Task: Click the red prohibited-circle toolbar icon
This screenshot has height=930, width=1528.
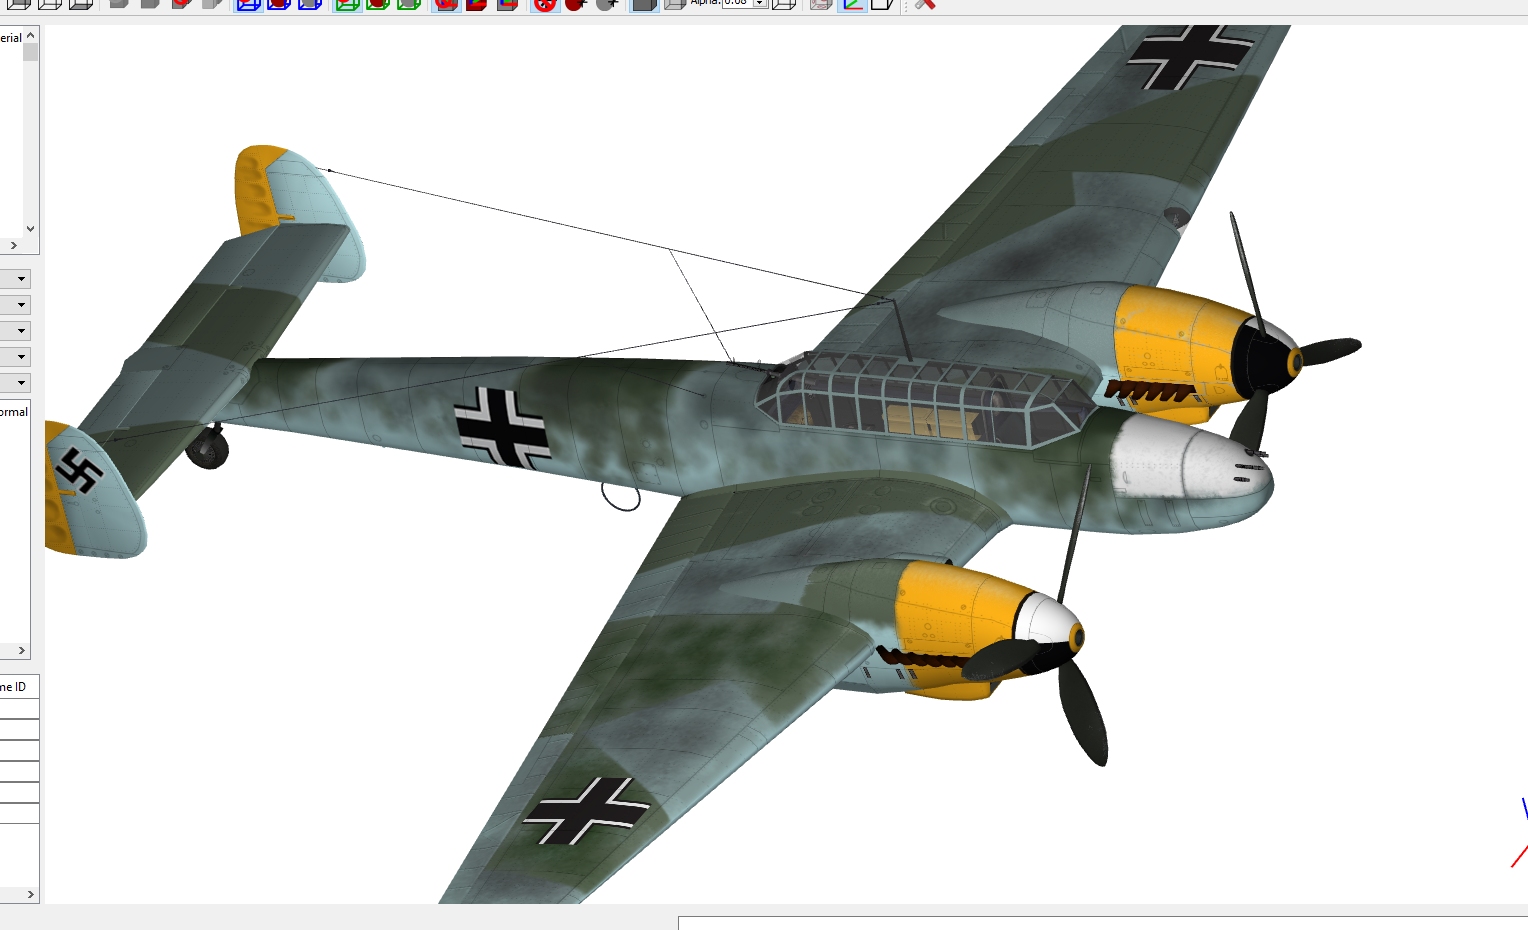Action: tap(545, 4)
